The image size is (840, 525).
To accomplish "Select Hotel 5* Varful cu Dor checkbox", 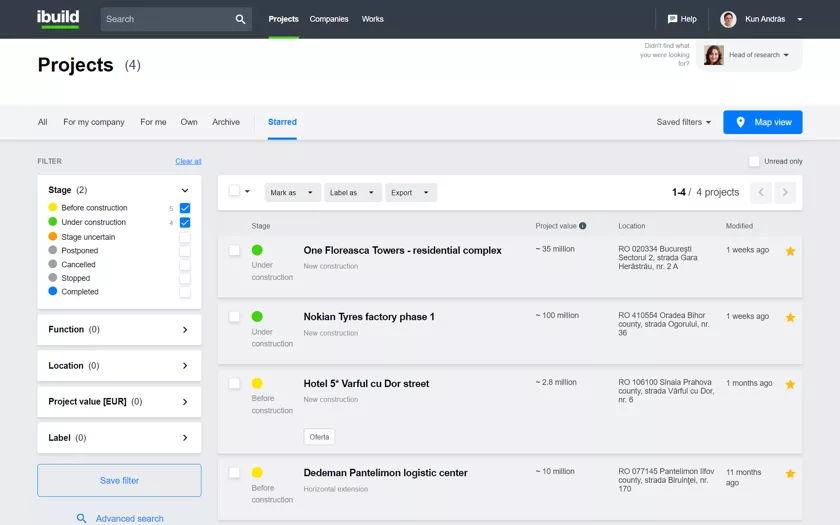I will point(234,383).
